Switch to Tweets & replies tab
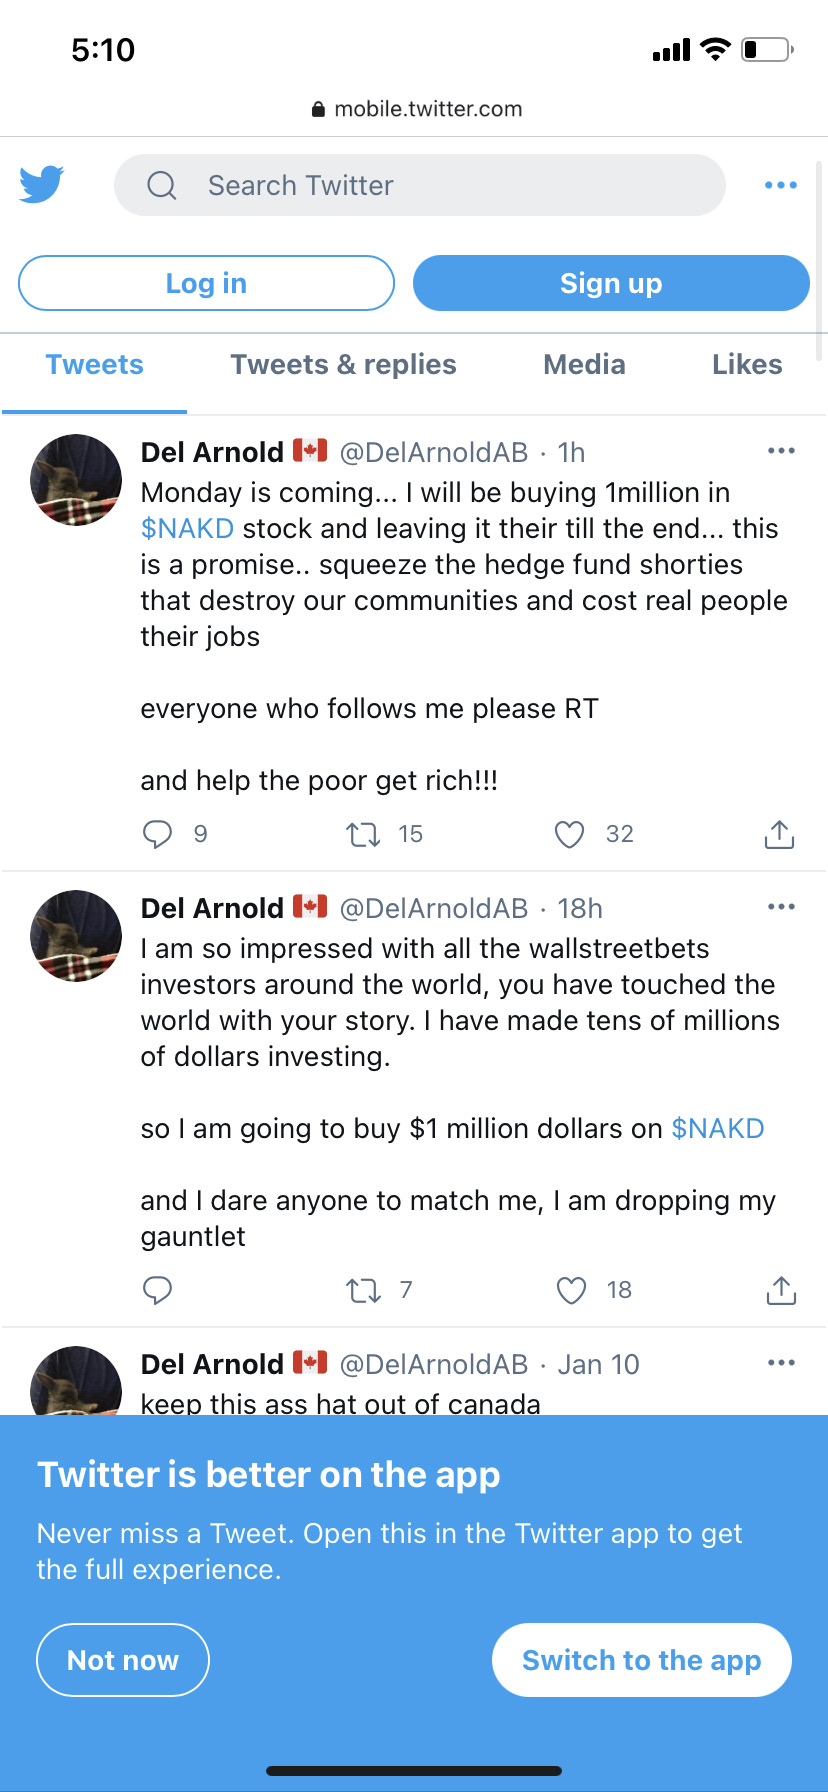 (x=343, y=365)
